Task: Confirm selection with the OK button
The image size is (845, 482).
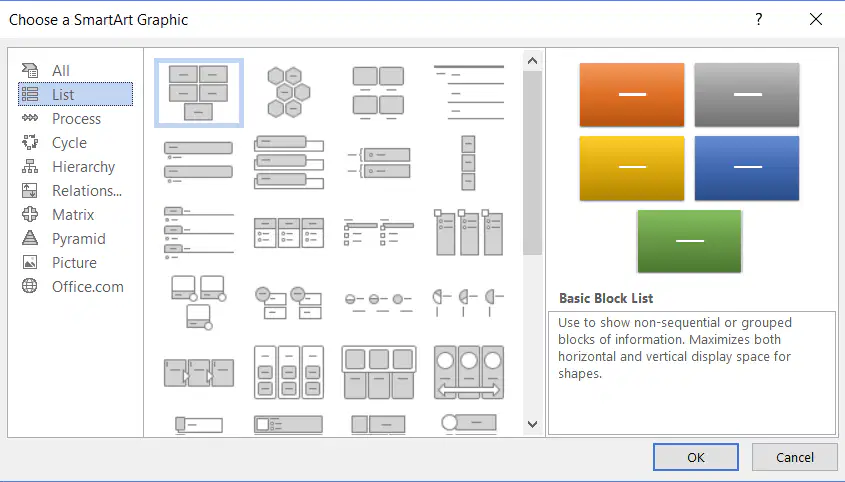Action: click(696, 457)
